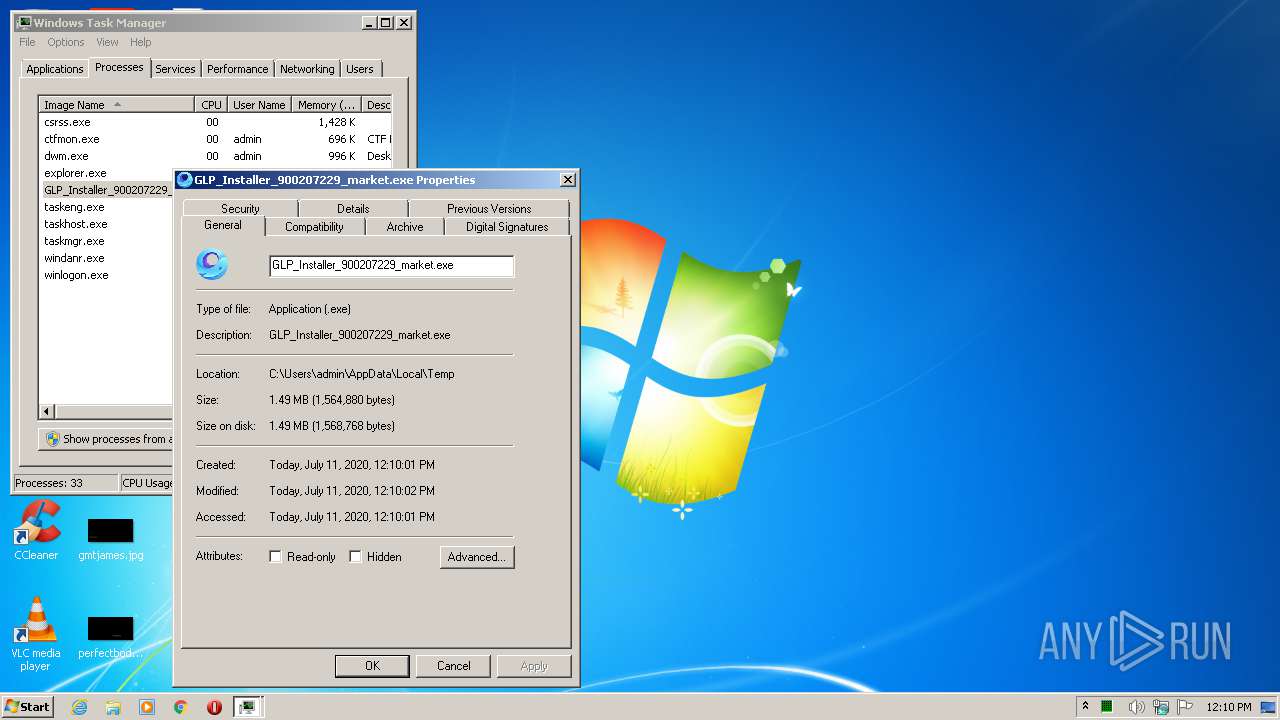Switch to the Security tab

240,209
